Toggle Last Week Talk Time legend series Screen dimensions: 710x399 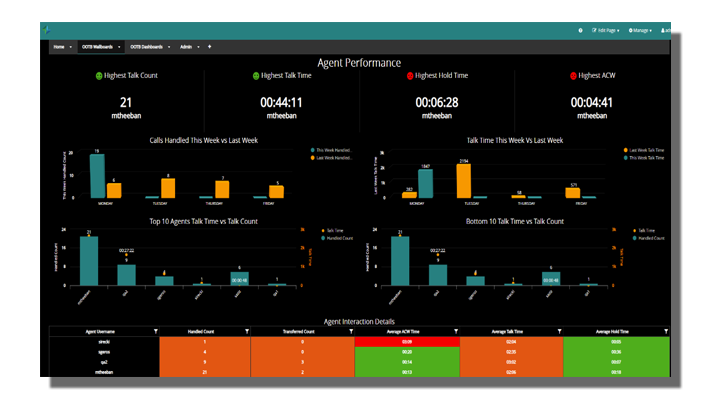(x=643, y=150)
